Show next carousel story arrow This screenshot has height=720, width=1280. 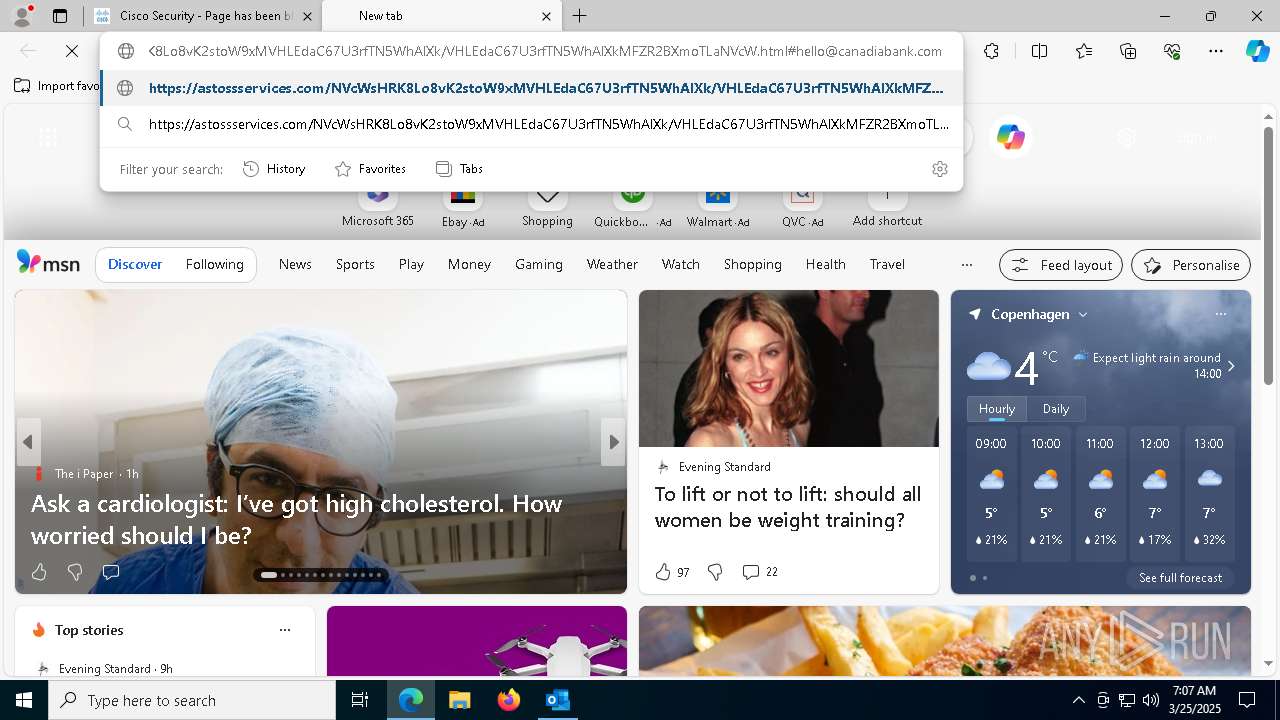613,442
